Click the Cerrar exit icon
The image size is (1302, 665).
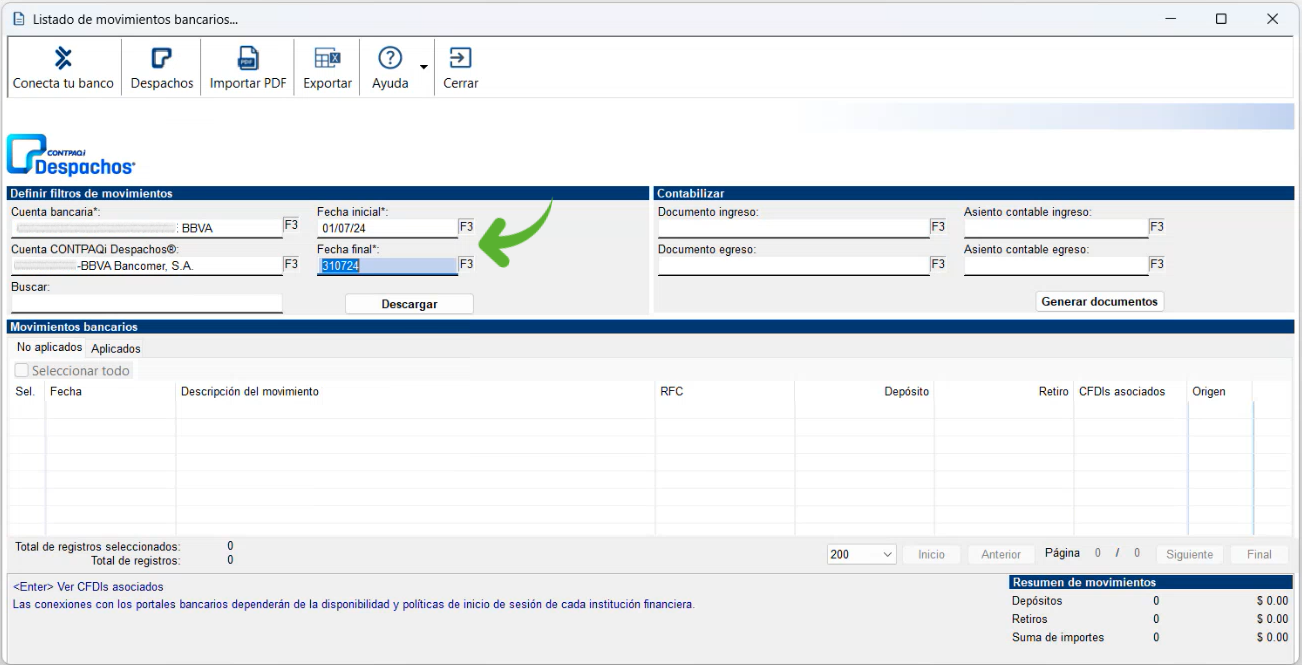[460, 58]
